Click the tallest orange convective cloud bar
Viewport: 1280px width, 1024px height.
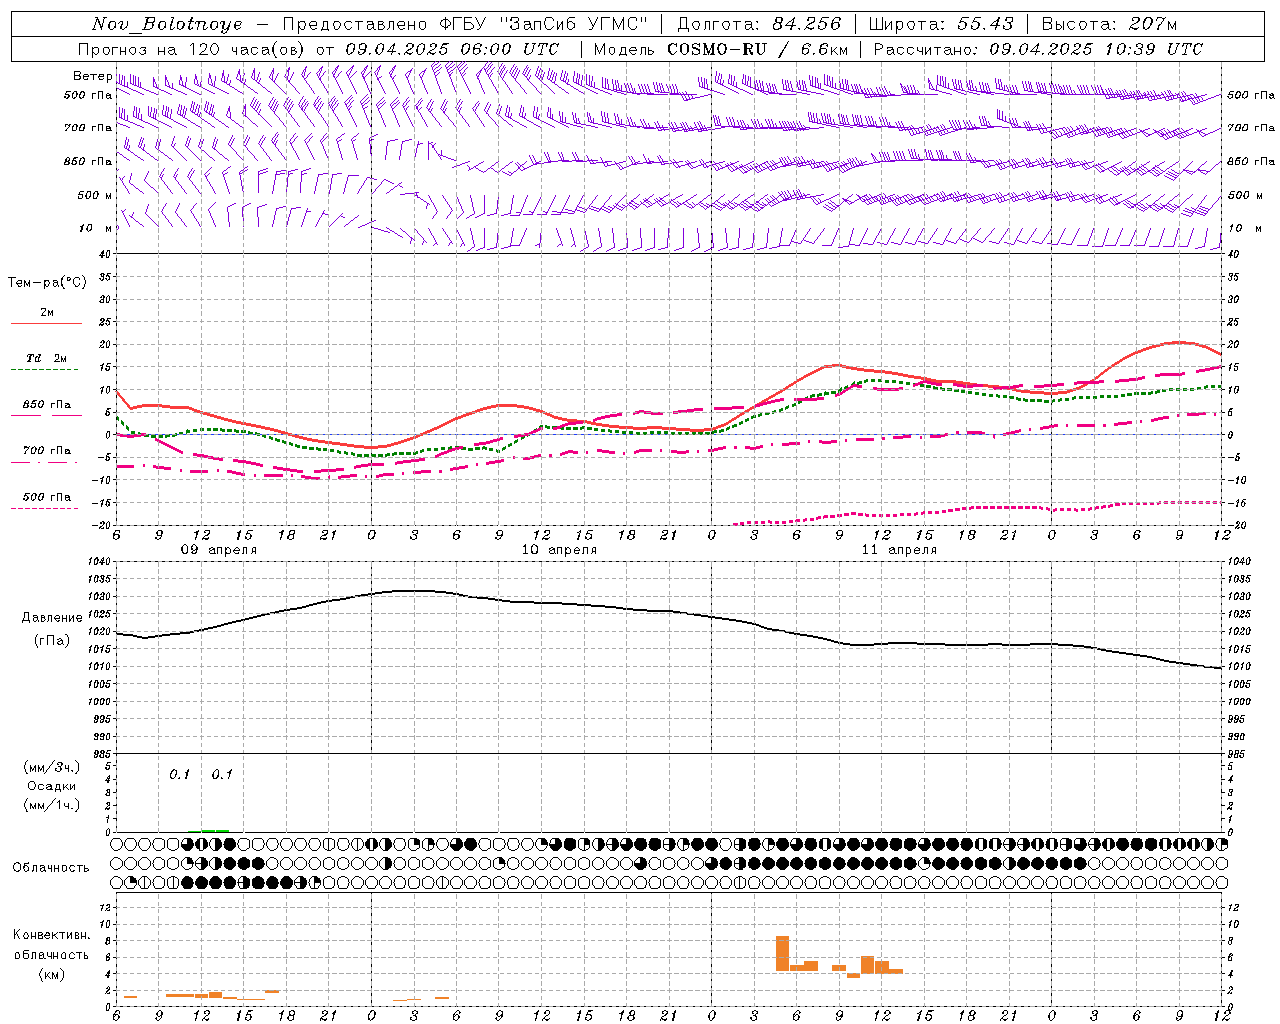(782, 953)
